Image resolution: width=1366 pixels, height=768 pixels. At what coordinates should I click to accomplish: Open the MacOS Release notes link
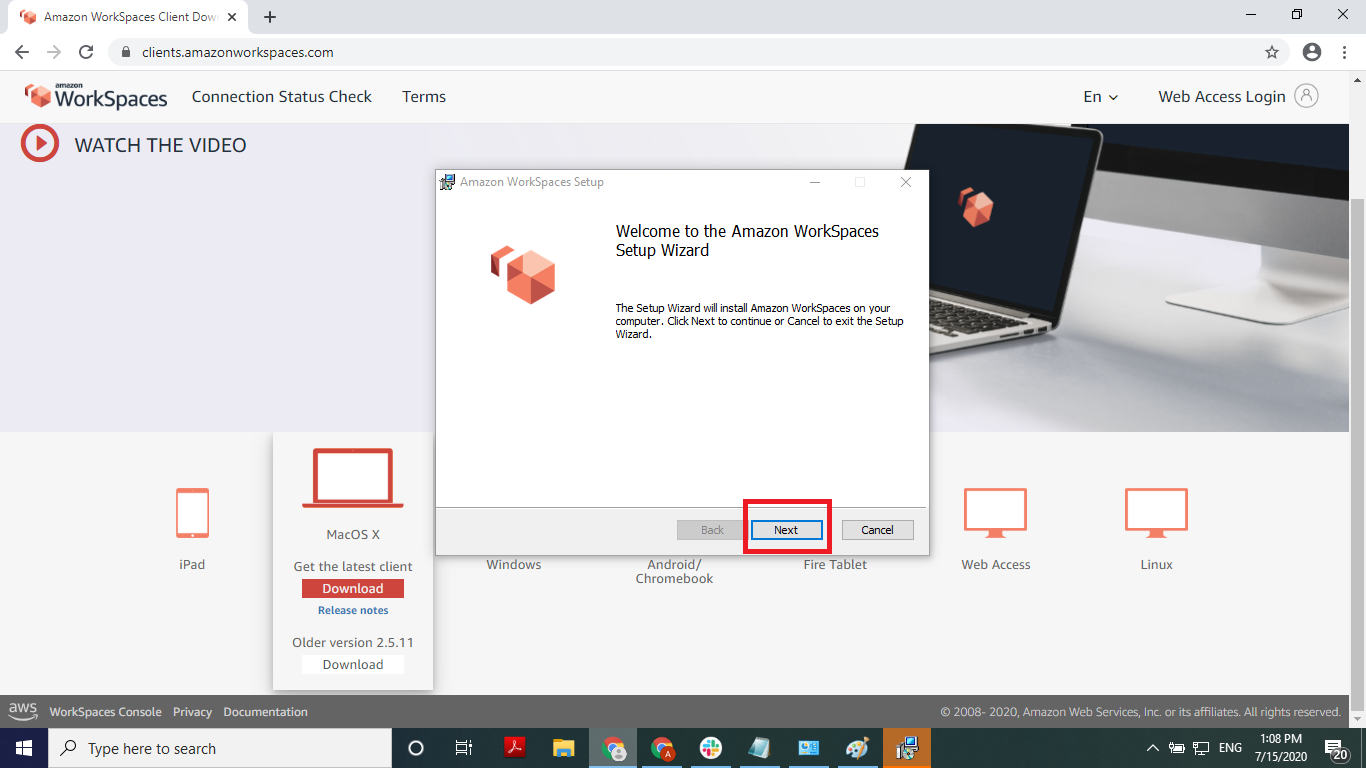point(353,610)
